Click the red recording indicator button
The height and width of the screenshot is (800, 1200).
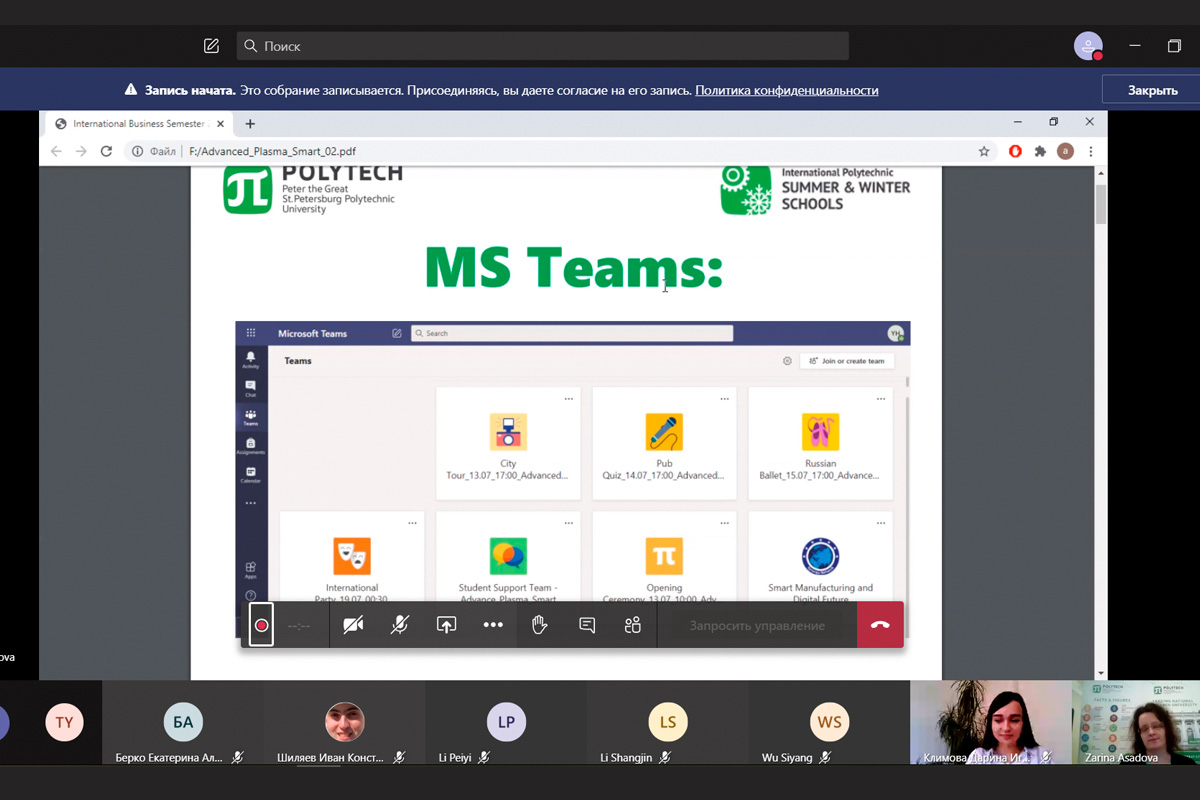(x=261, y=625)
